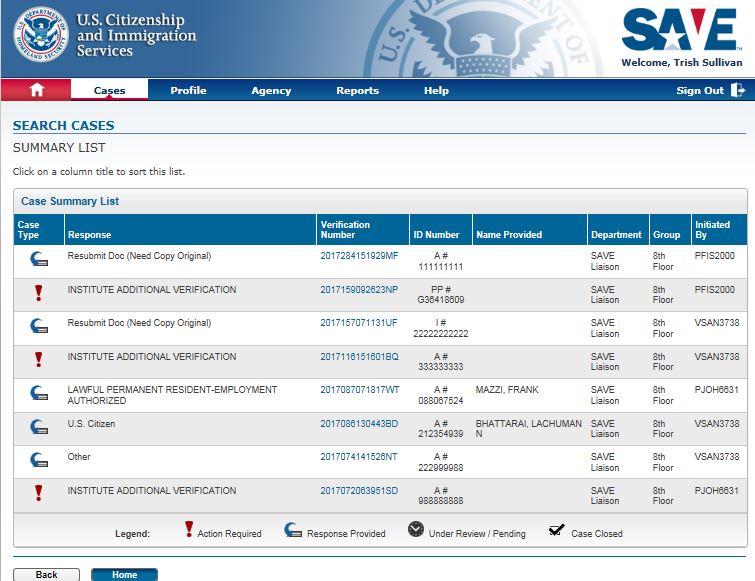
Task: Sort list by Response column header
Action: click(x=89, y=235)
